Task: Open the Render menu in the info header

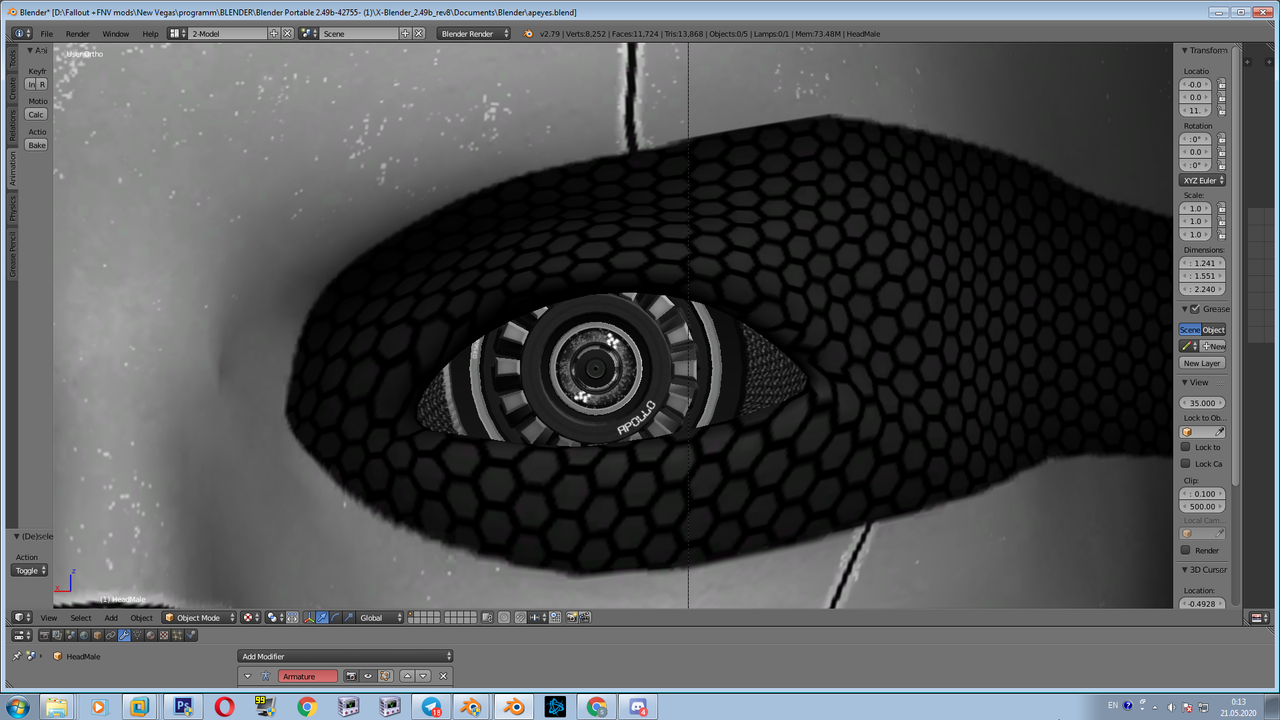Action: (80, 33)
